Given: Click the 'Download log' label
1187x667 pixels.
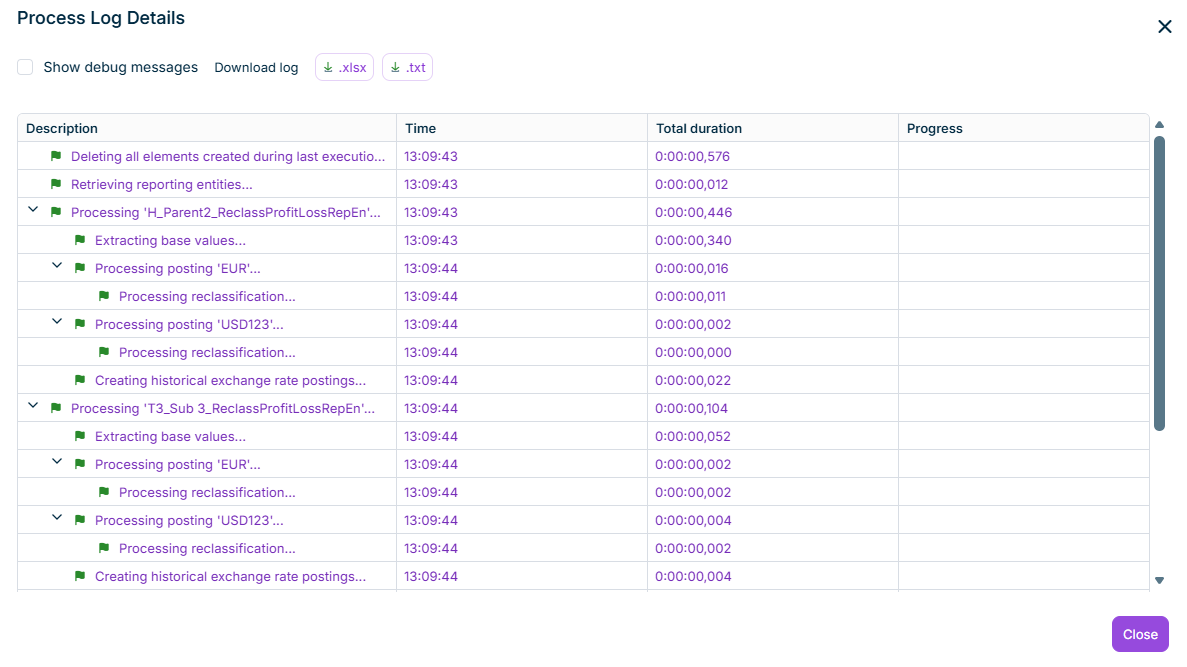Looking at the screenshot, I should click(256, 67).
